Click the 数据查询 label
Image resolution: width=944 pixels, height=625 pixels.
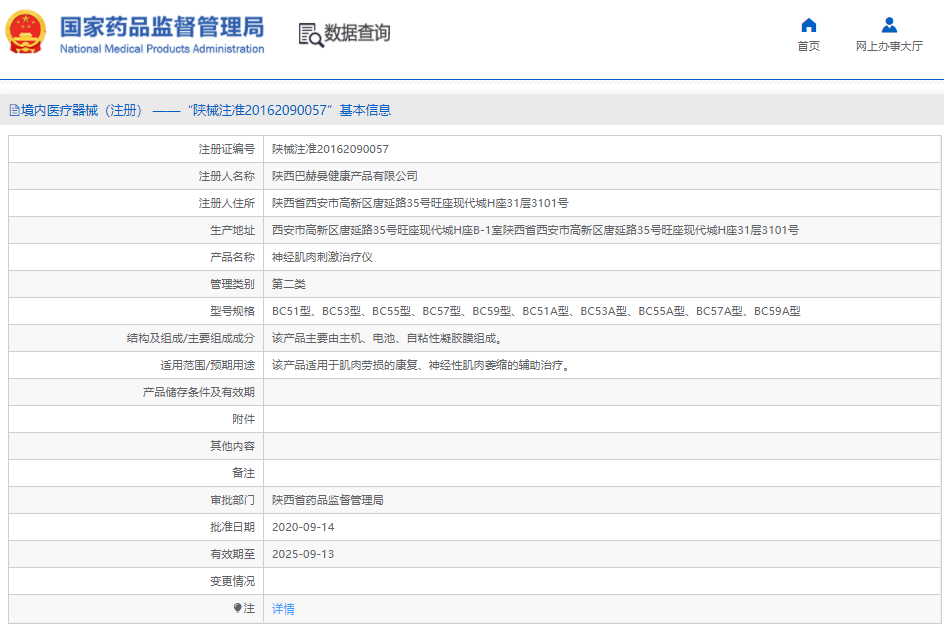[x=357, y=33]
